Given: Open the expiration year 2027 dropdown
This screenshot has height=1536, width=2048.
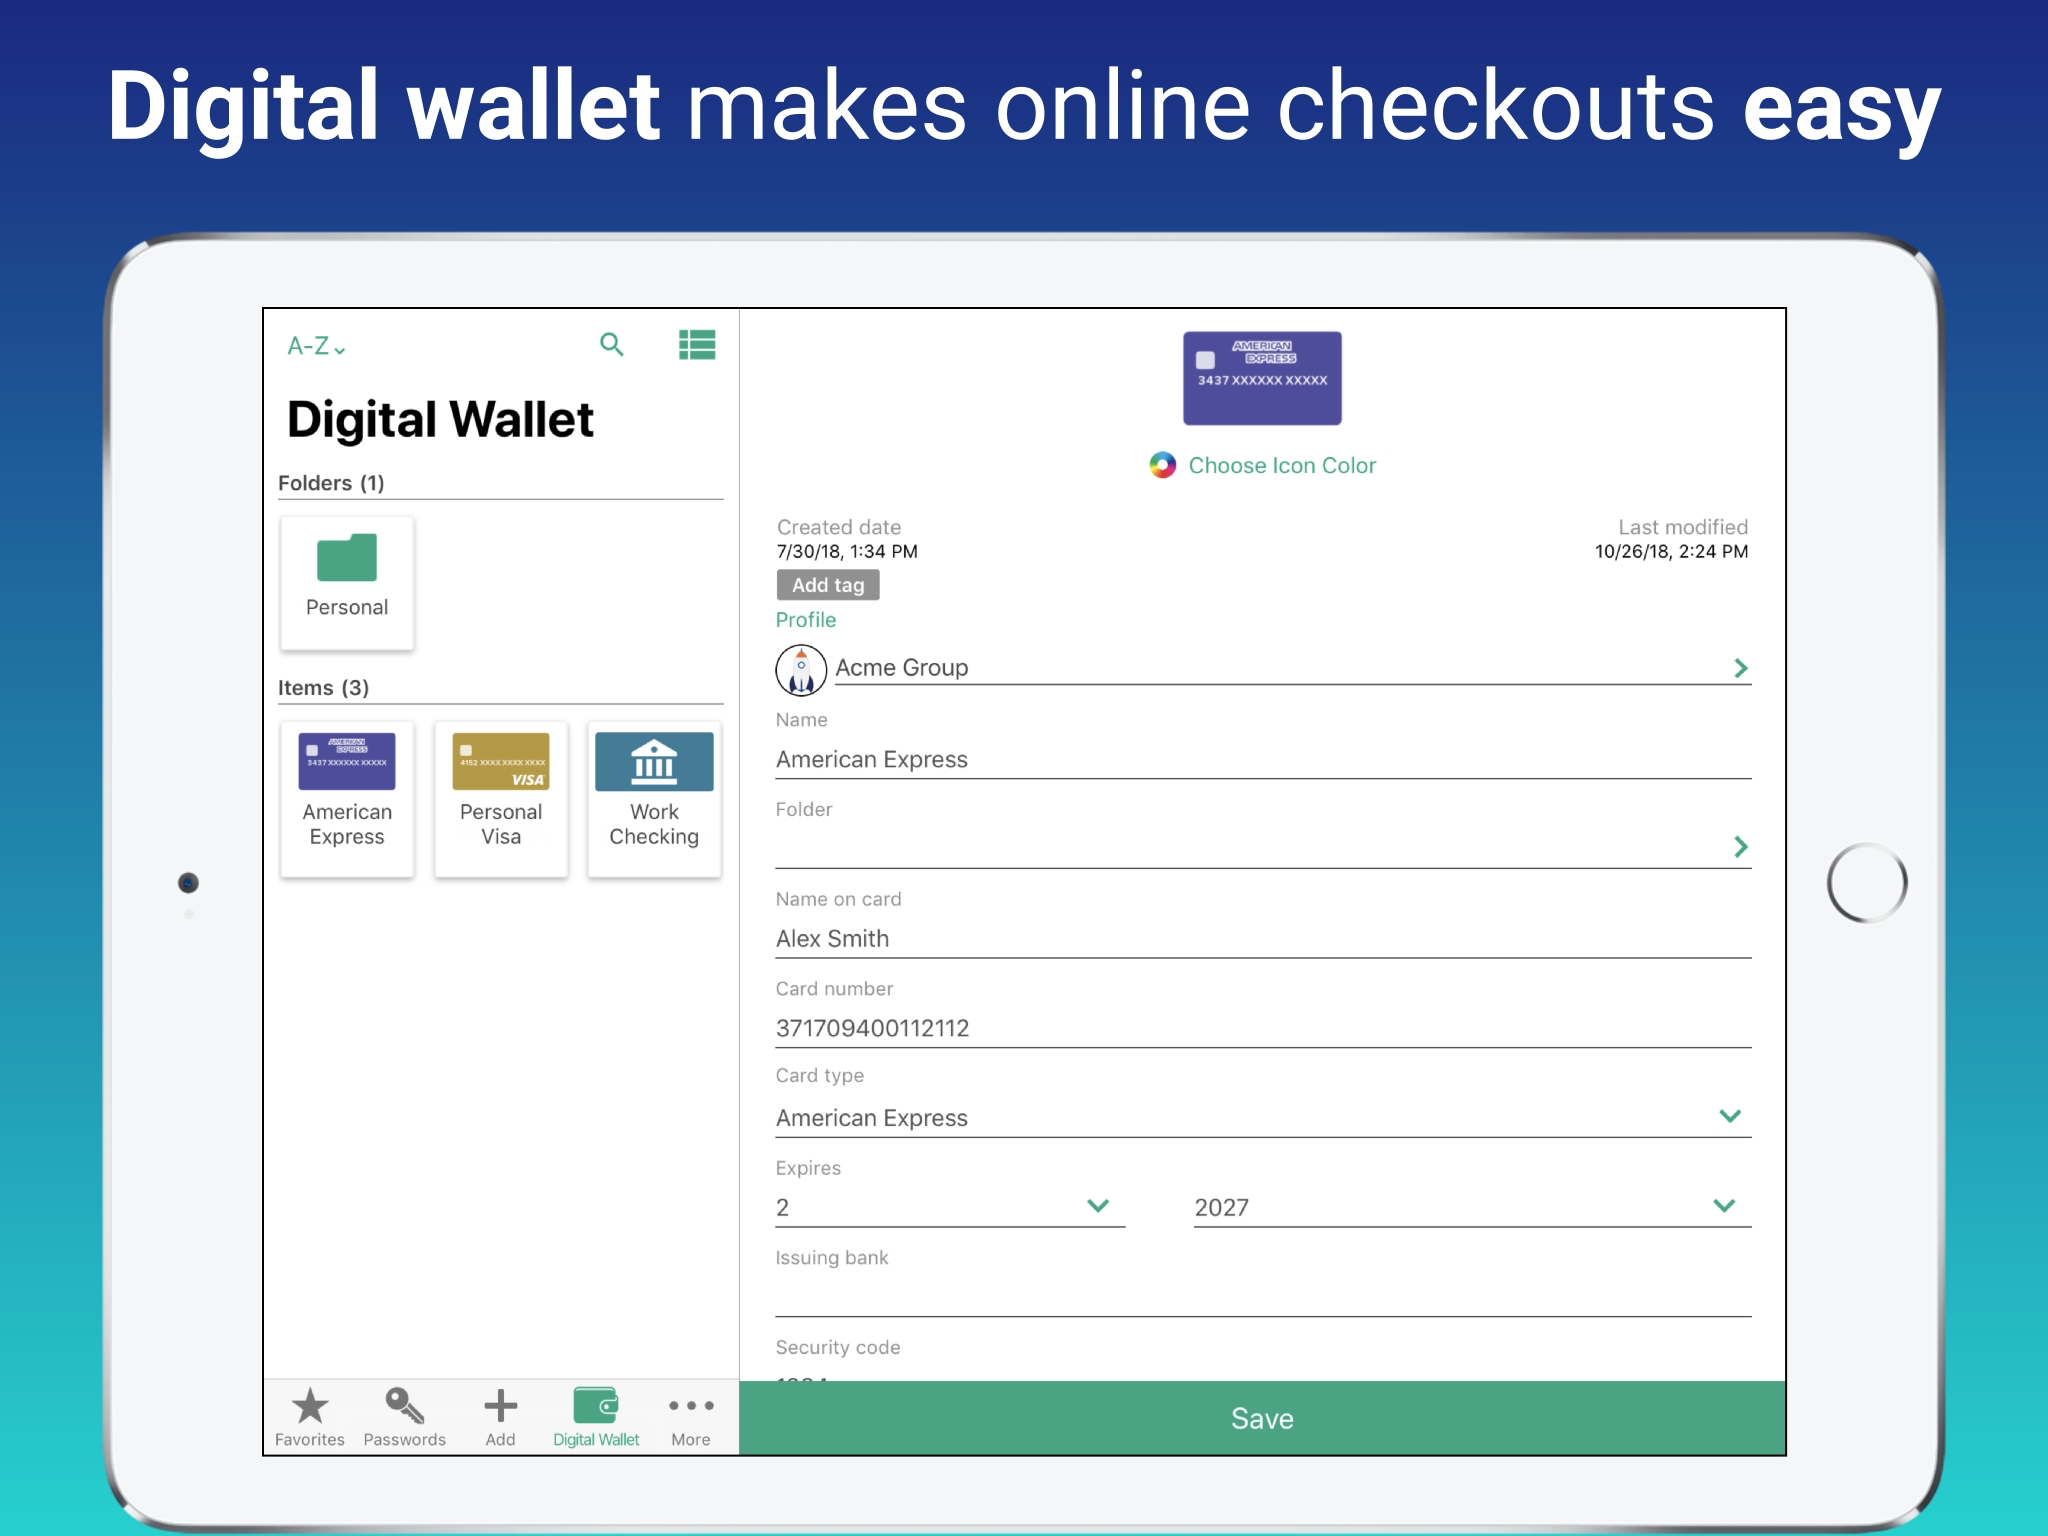Looking at the screenshot, I should click(1725, 1206).
